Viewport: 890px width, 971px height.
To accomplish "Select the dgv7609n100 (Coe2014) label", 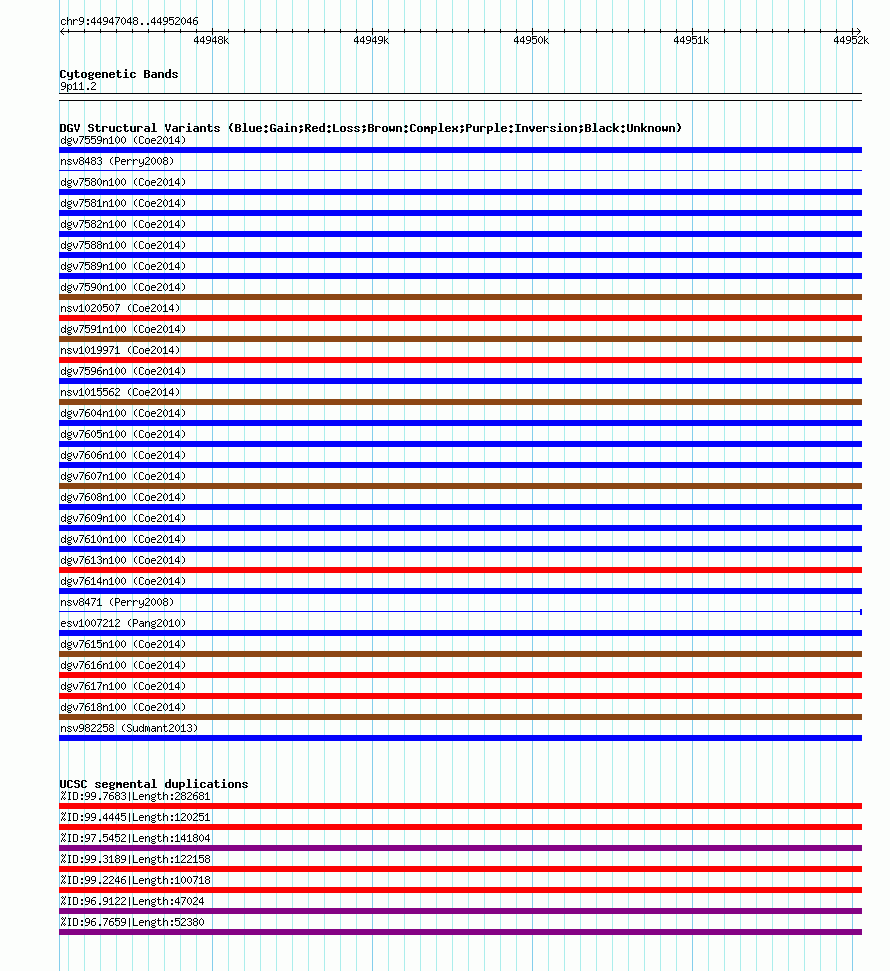I will pyautogui.click(x=123, y=520).
